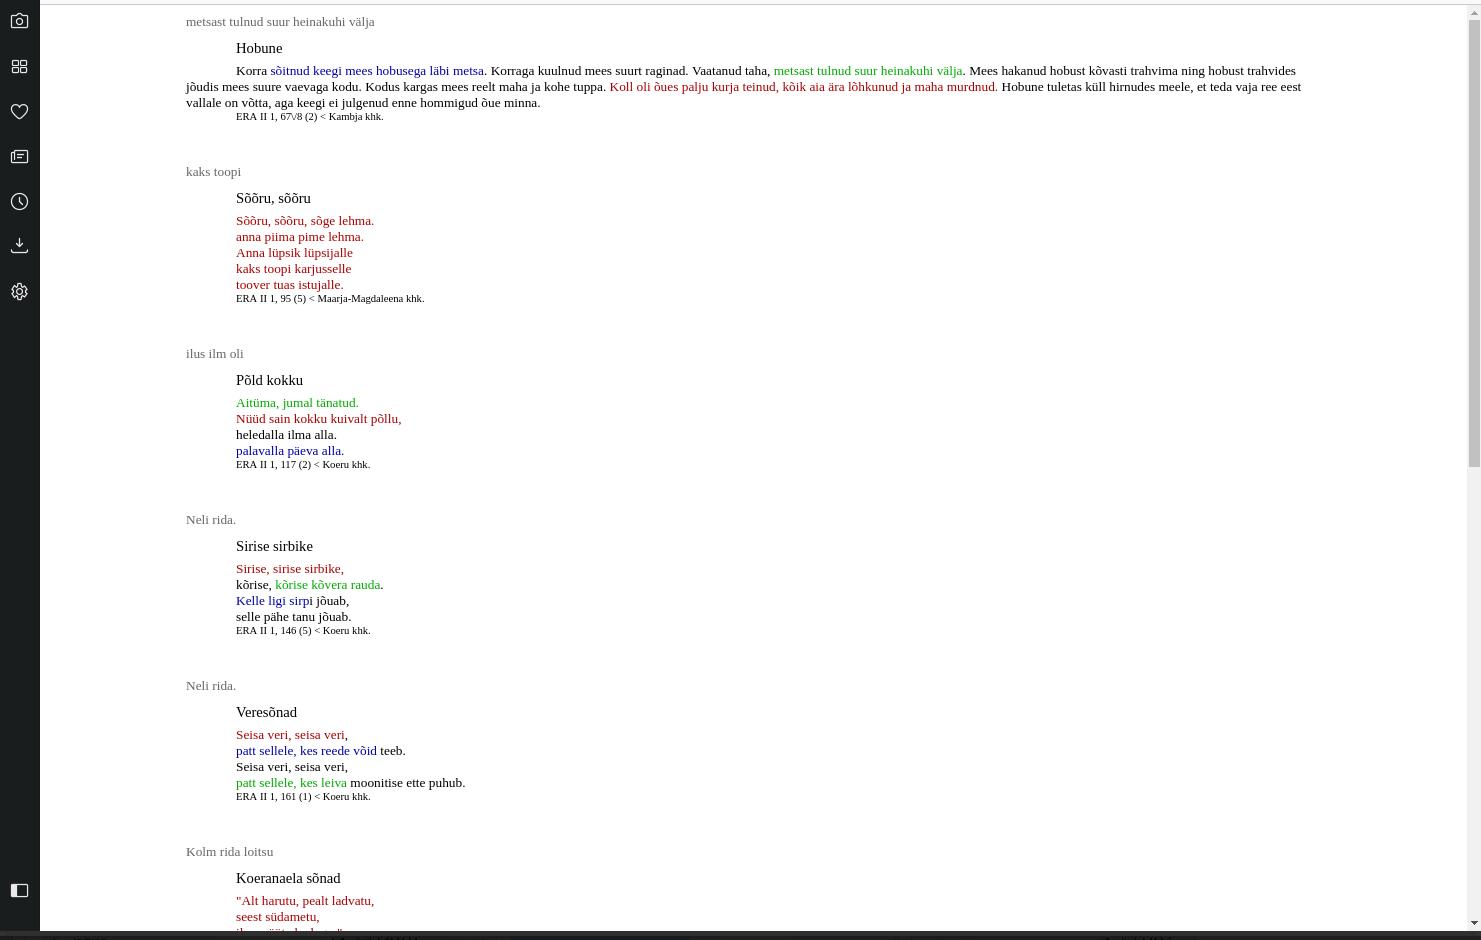Click the scrollbar down arrow
Image resolution: width=1481 pixels, height=940 pixels.
(x=1473, y=923)
